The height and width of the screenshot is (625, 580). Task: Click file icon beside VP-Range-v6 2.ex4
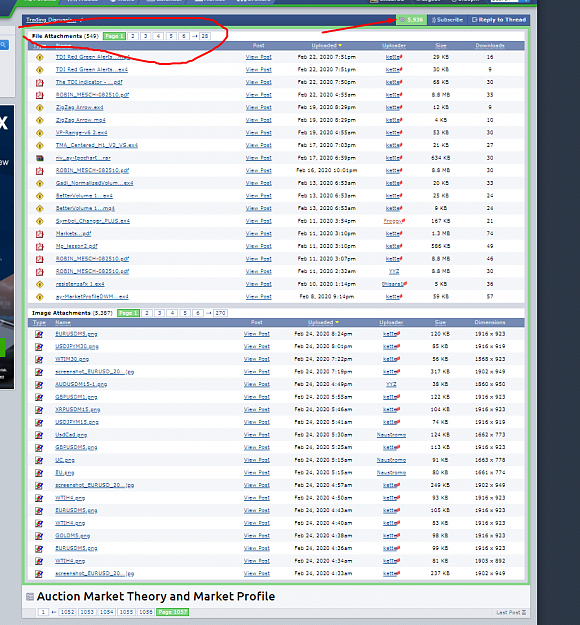click(x=39, y=133)
